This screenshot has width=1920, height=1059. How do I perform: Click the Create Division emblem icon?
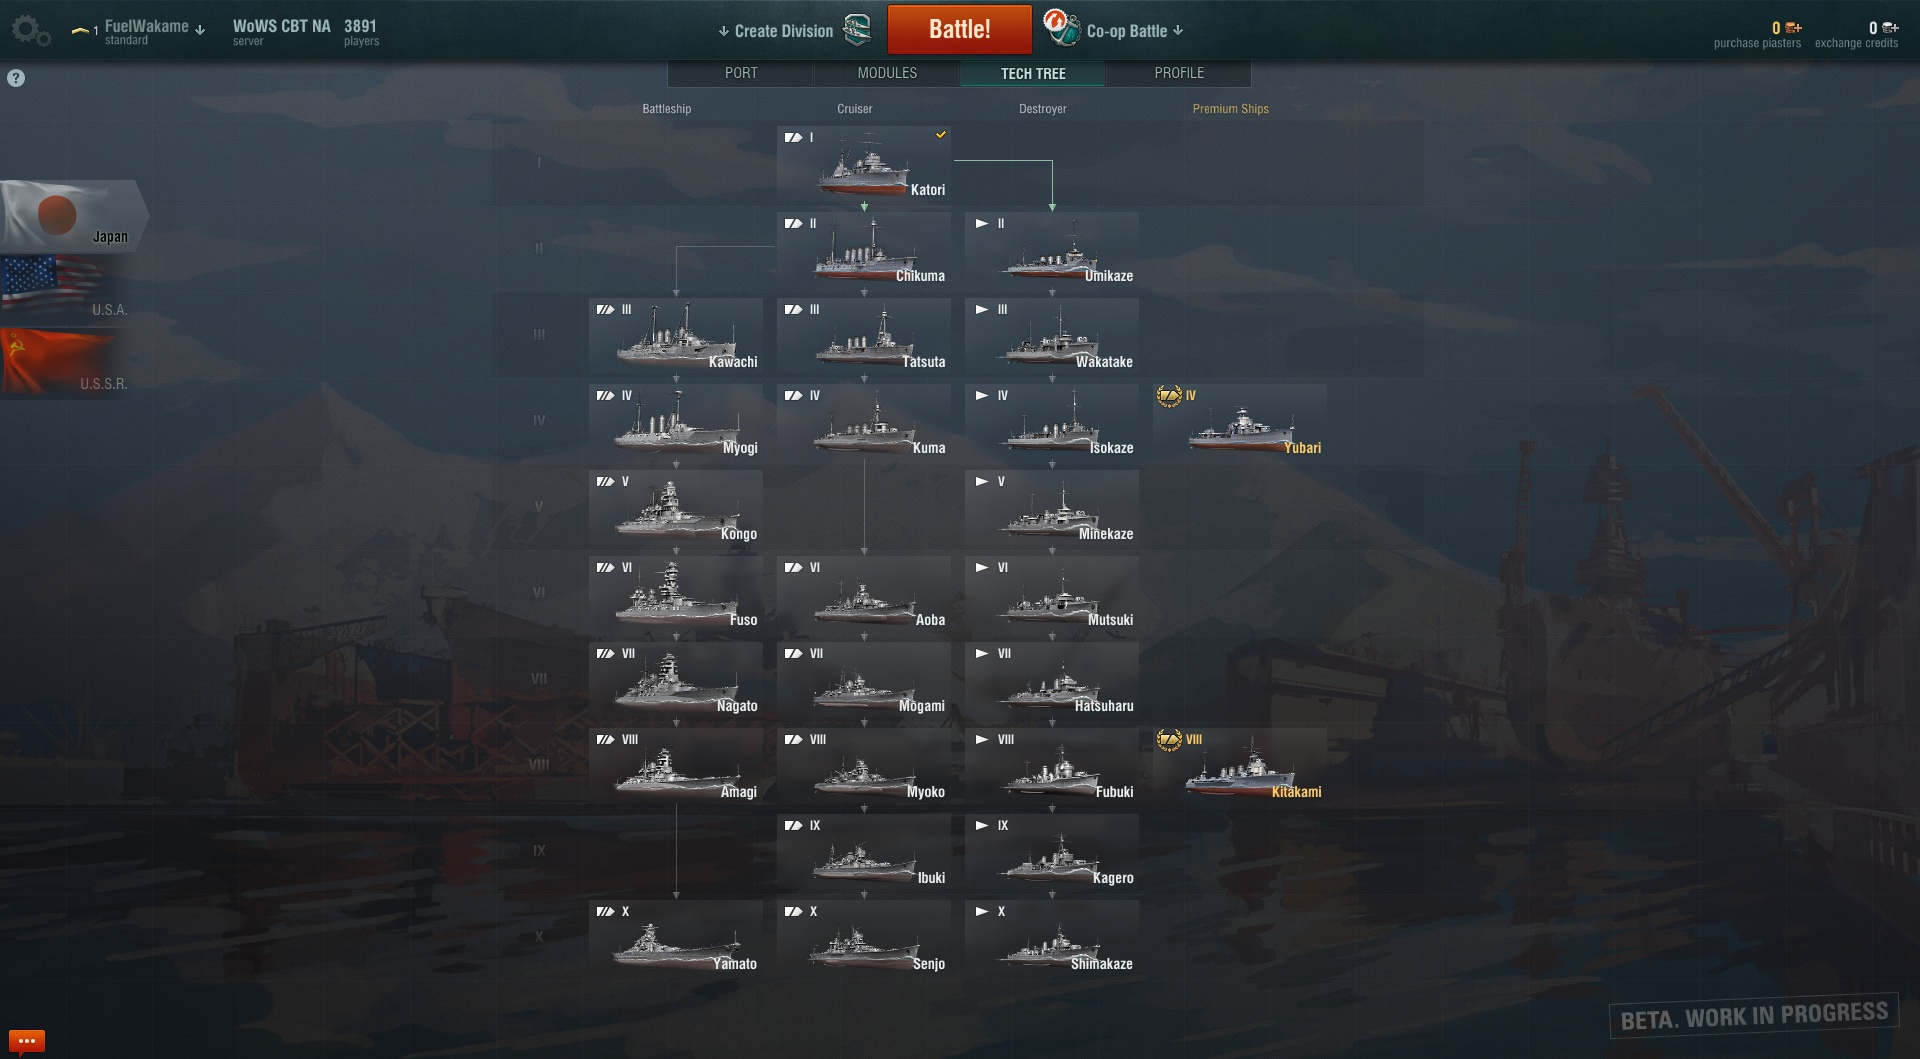pos(857,30)
